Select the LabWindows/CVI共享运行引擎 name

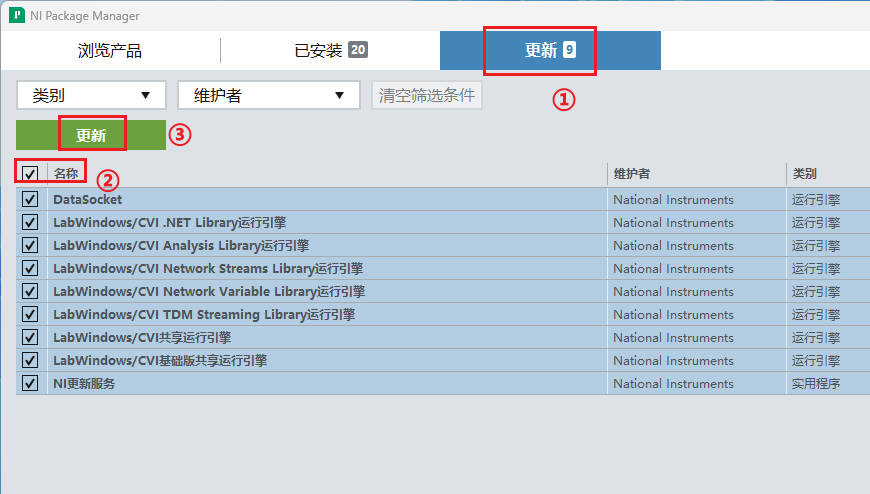point(142,337)
